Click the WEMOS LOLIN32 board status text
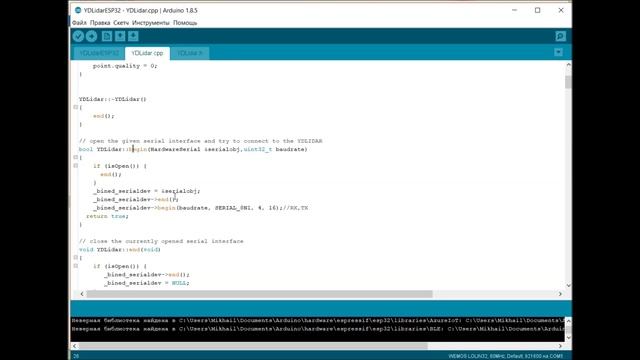This screenshot has width=640, height=360. tap(506, 356)
